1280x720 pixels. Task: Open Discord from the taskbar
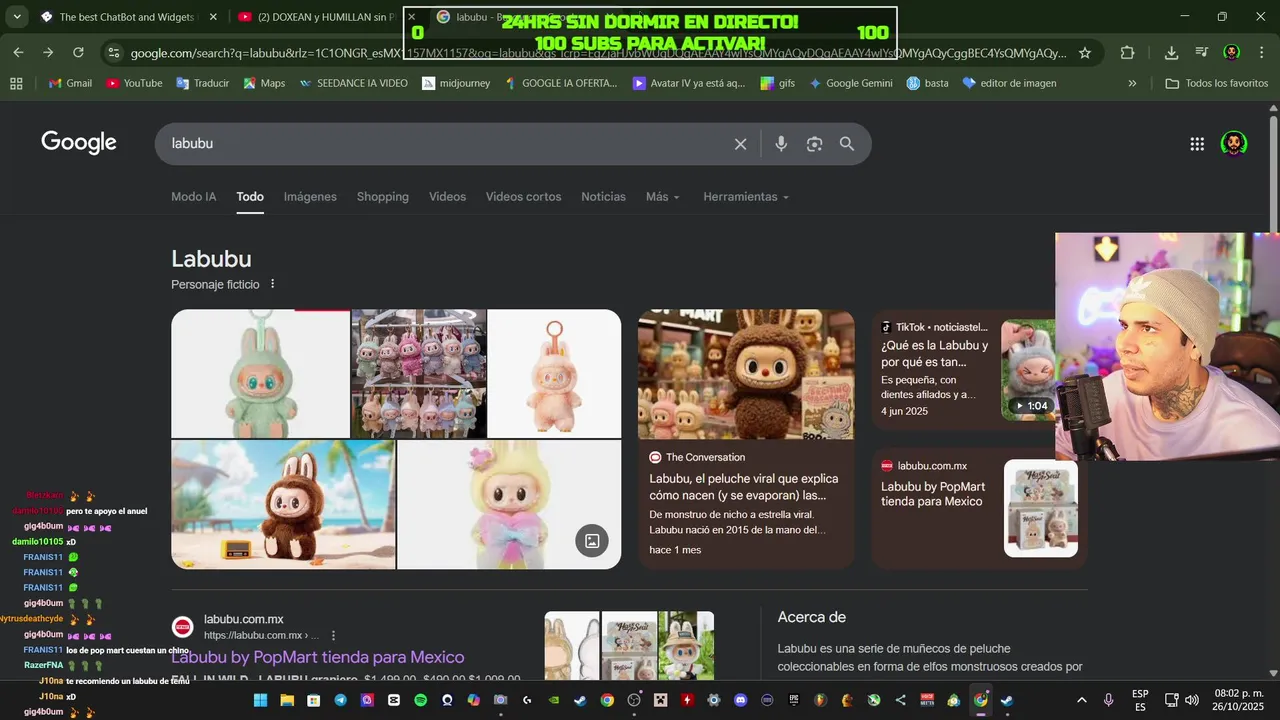coord(740,701)
